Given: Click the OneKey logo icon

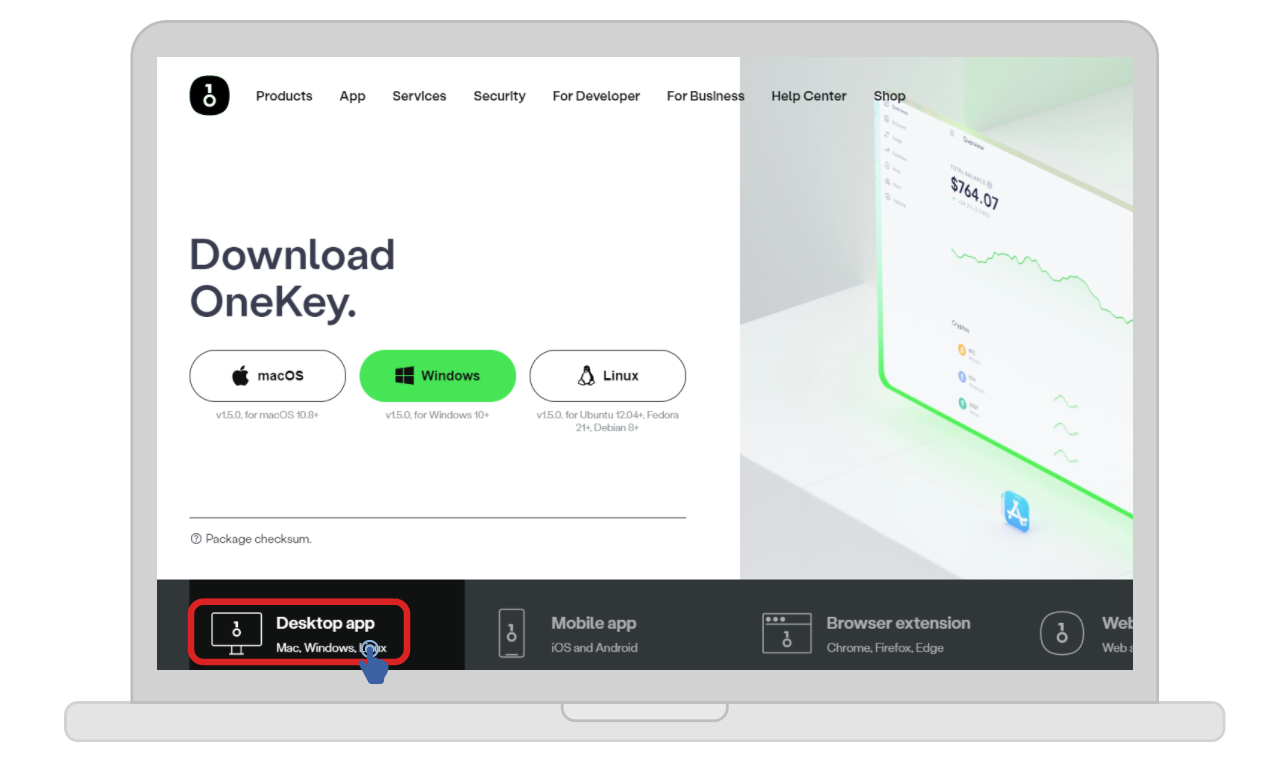Looking at the screenshot, I should 209,96.
